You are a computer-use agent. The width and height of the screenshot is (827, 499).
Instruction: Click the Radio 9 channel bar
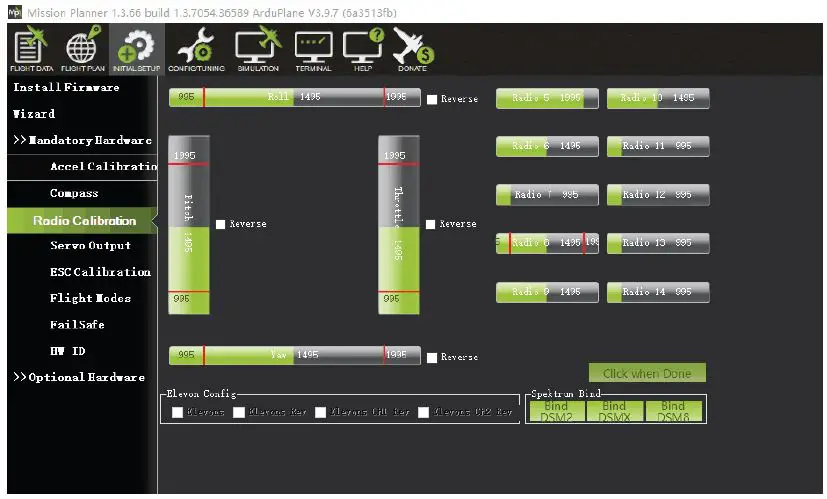[x=547, y=292]
